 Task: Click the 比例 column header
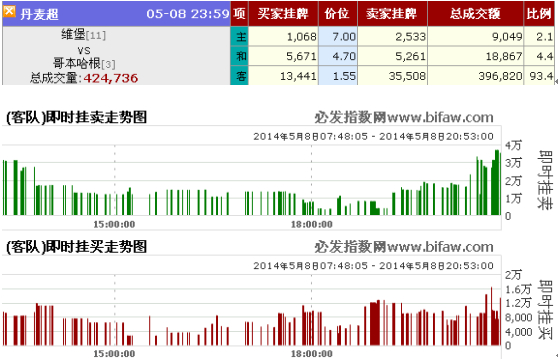(539, 14)
